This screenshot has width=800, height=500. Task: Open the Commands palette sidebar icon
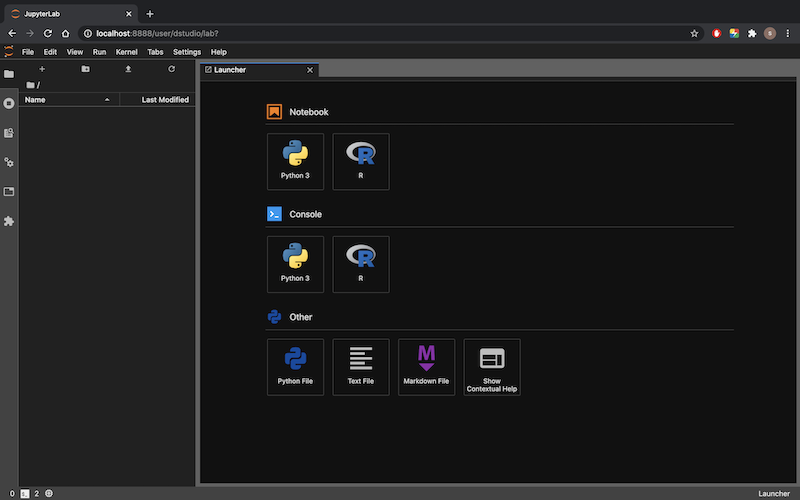[x=9, y=133]
